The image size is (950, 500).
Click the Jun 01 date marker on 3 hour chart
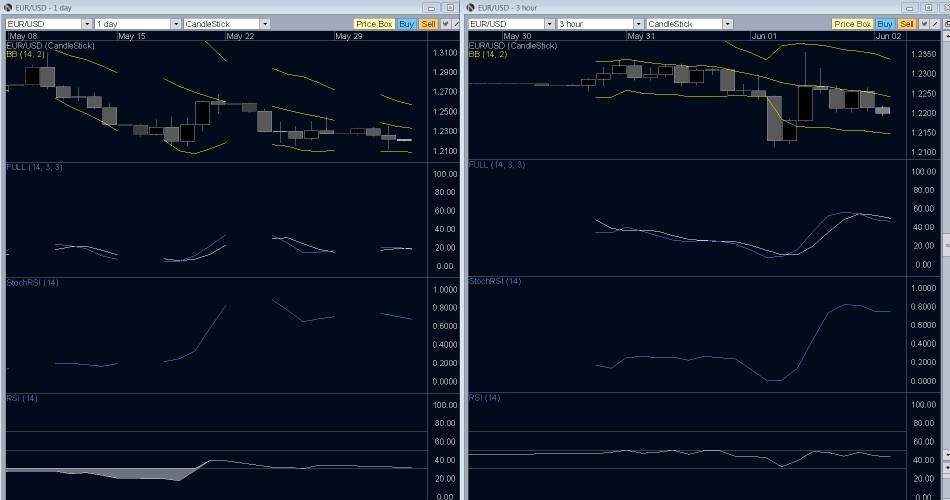pos(764,36)
